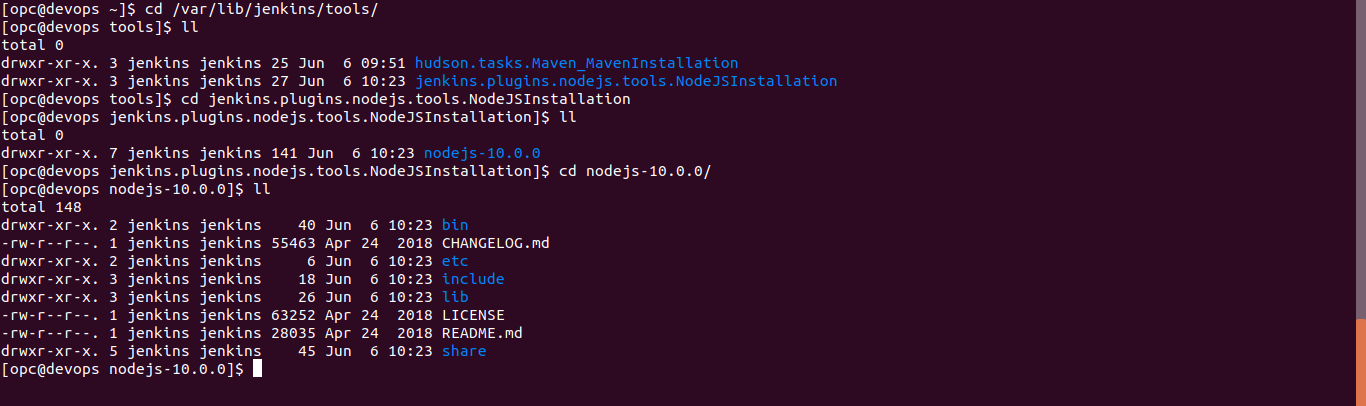
Task: Click the share directory entry
Action: click(x=464, y=351)
